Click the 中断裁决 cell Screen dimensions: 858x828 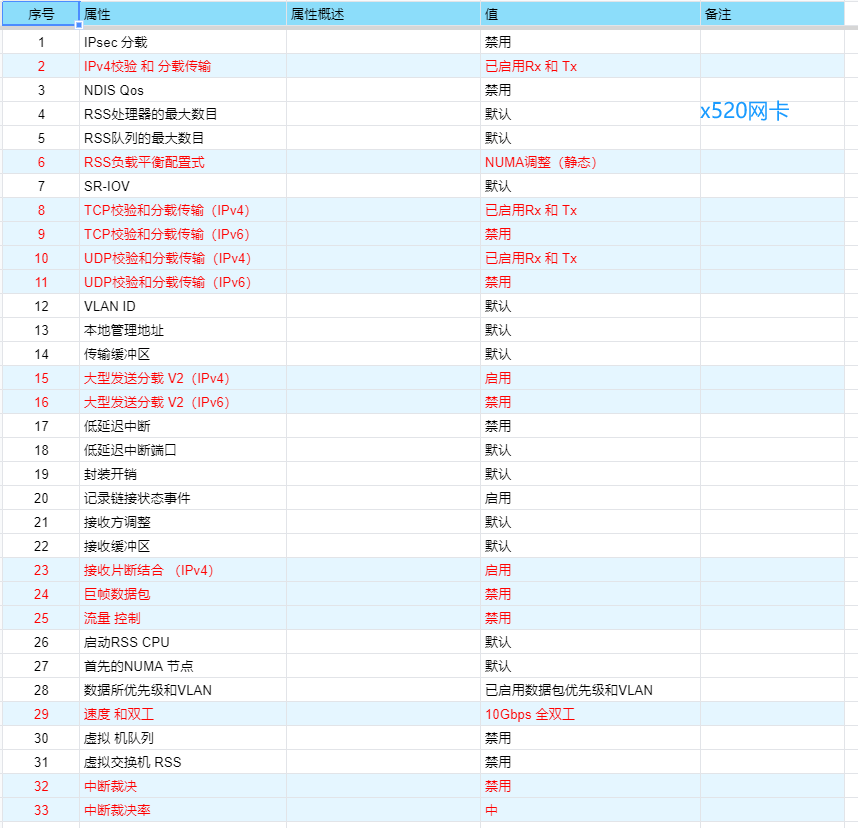(x=183, y=786)
